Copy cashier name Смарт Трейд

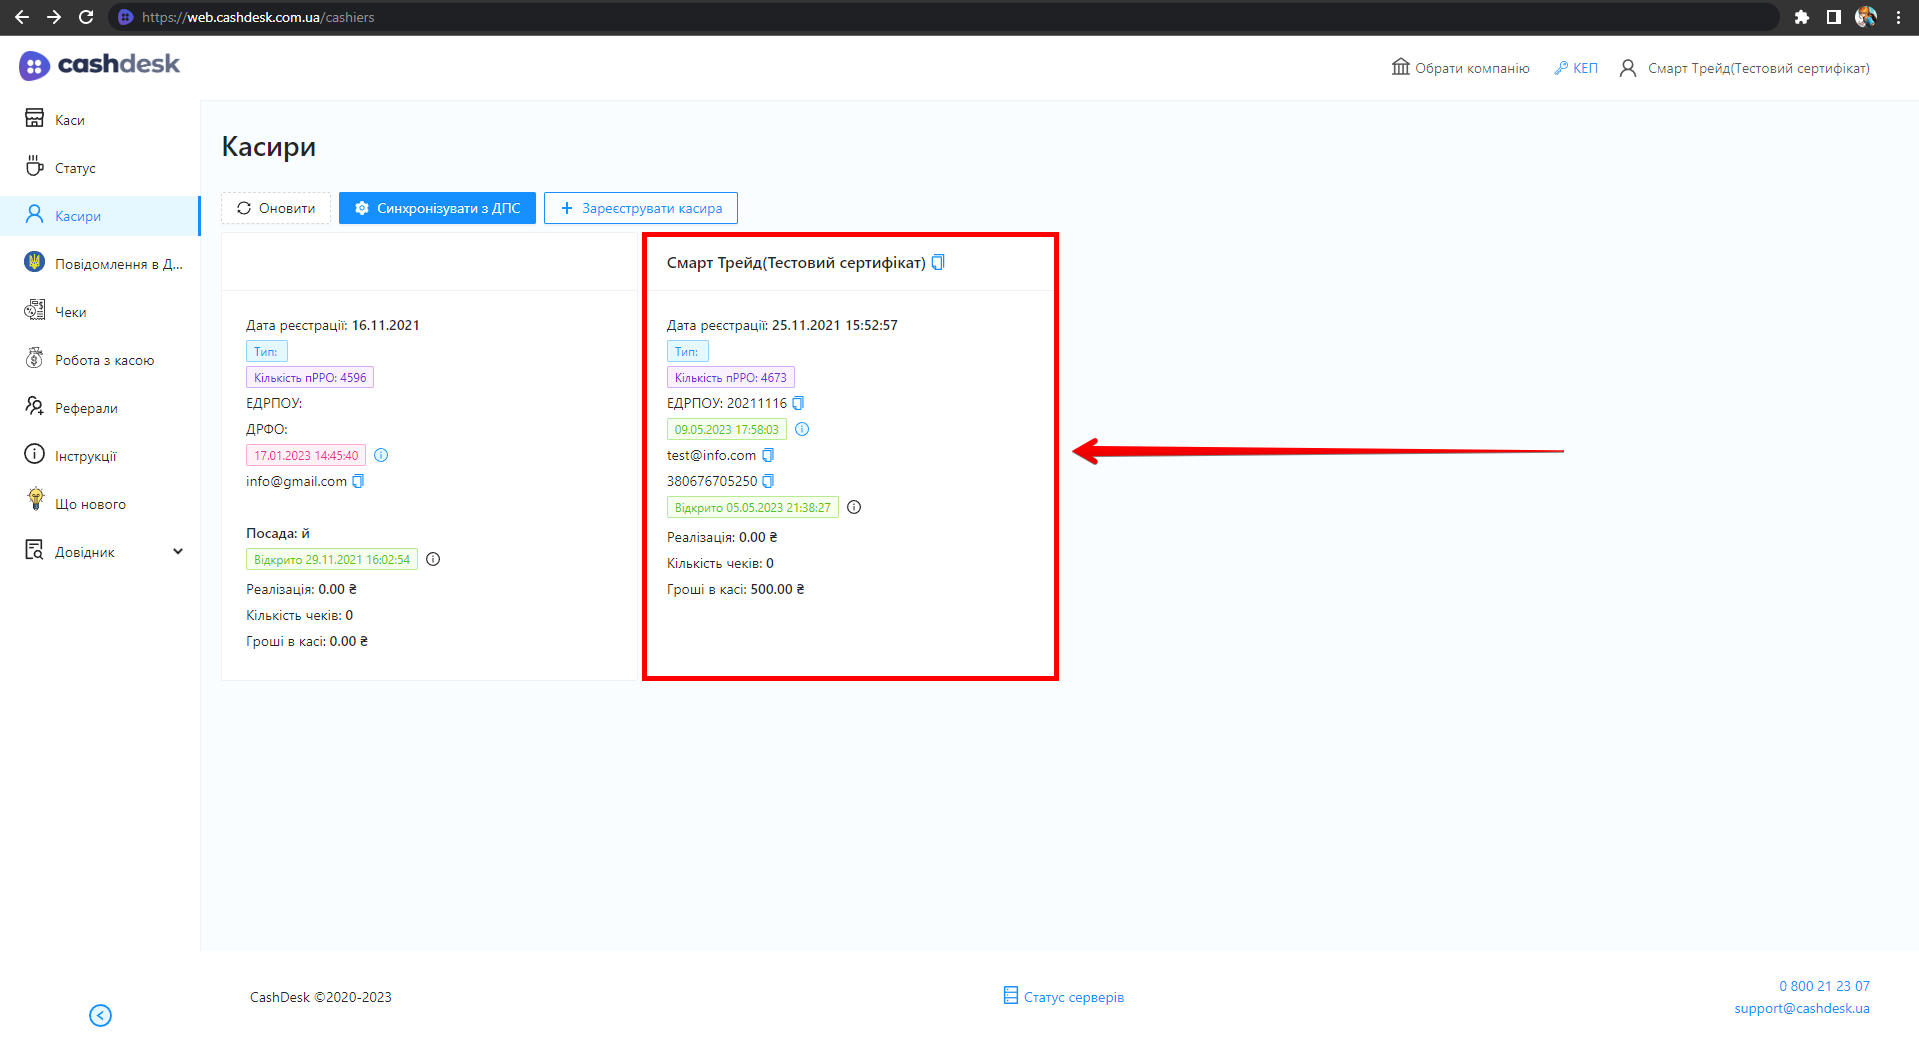point(938,262)
